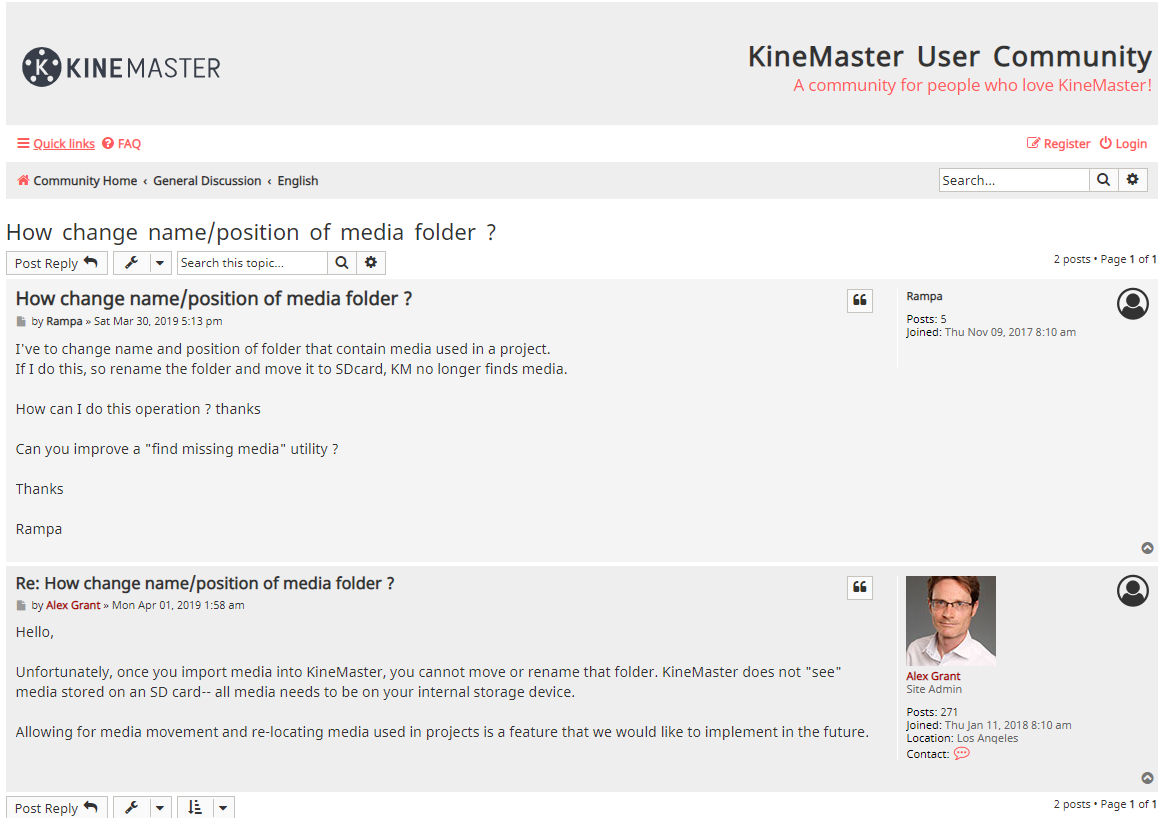This screenshot has height=818, width=1162.
Task: Expand the top topic tools dropdown arrow
Action: (160, 263)
